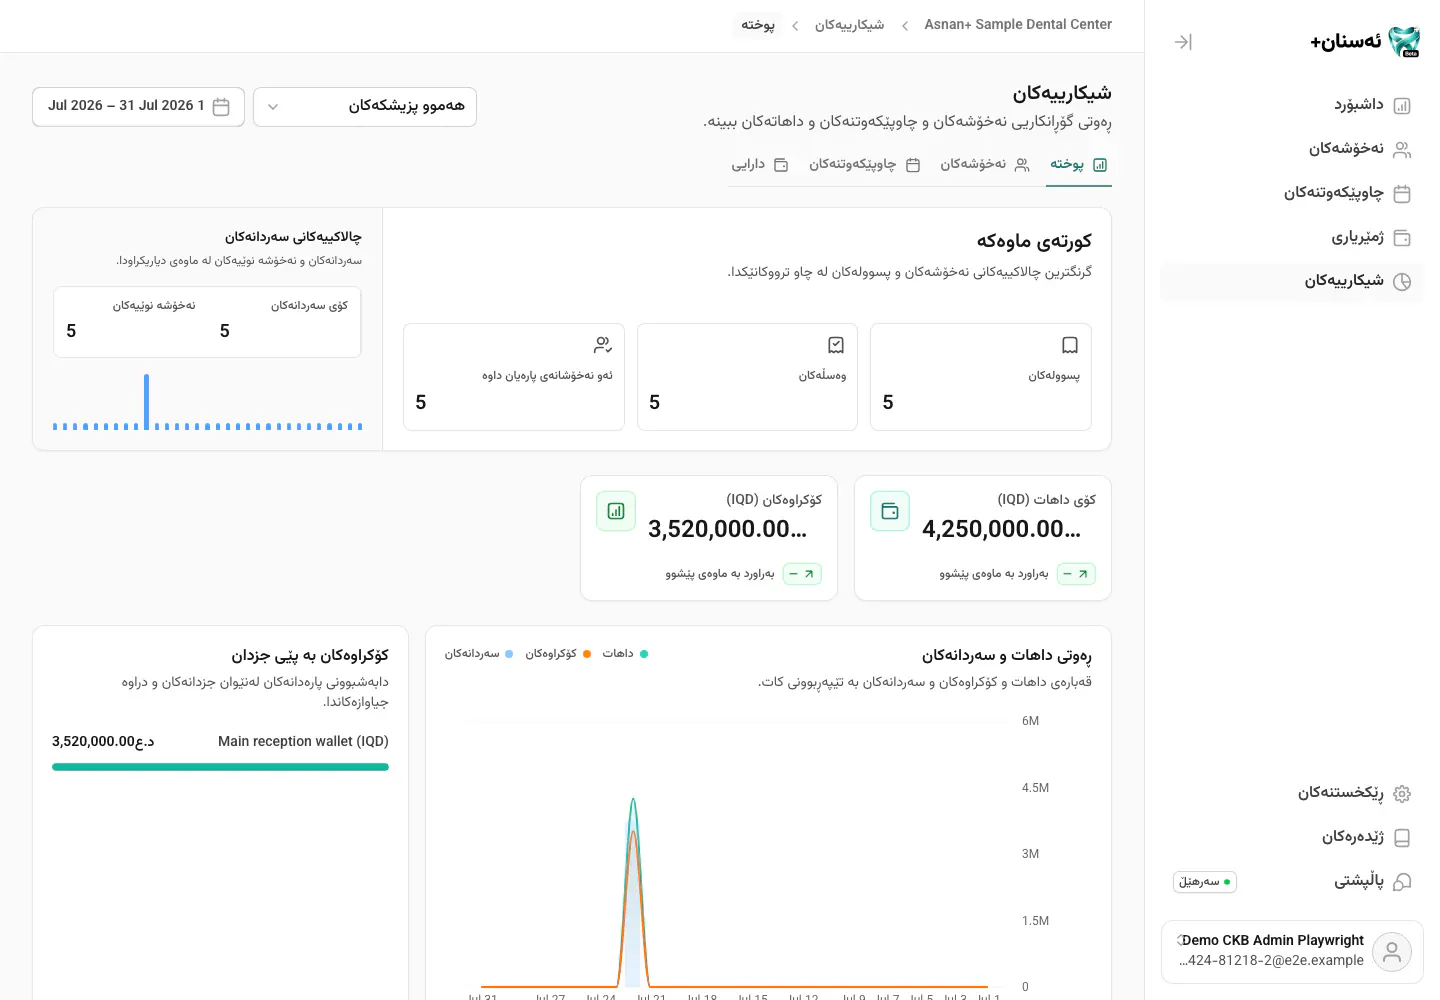
Task: Click the پوختە breadcrumb item
Action: [758, 24]
